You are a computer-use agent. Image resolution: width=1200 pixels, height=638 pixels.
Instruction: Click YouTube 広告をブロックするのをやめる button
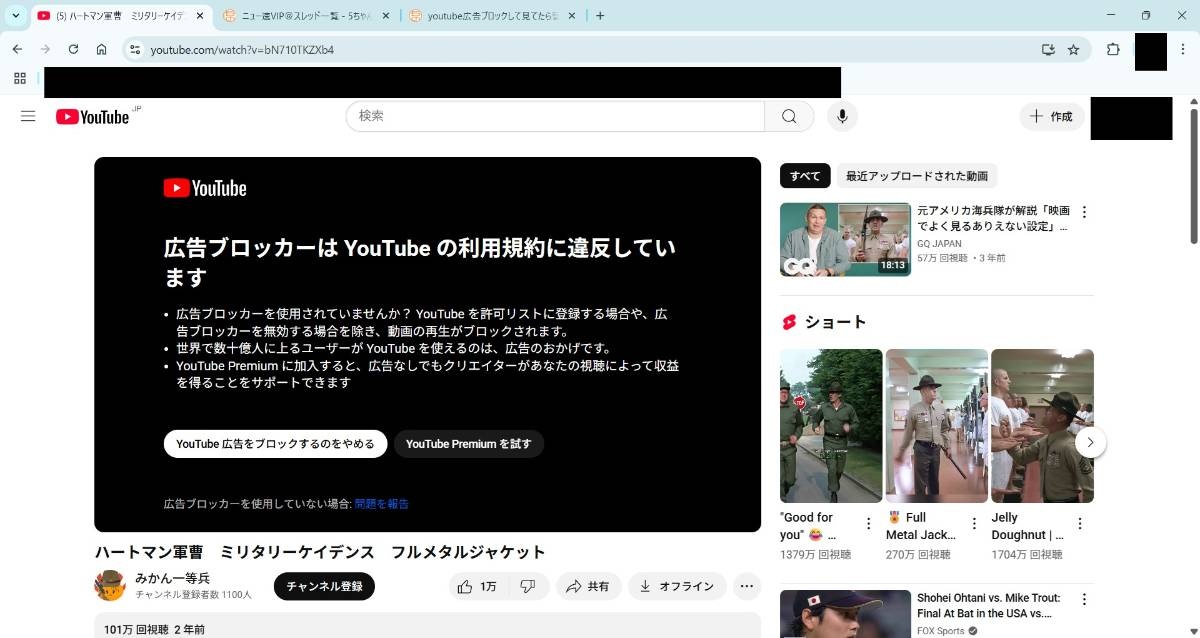point(275,444)
